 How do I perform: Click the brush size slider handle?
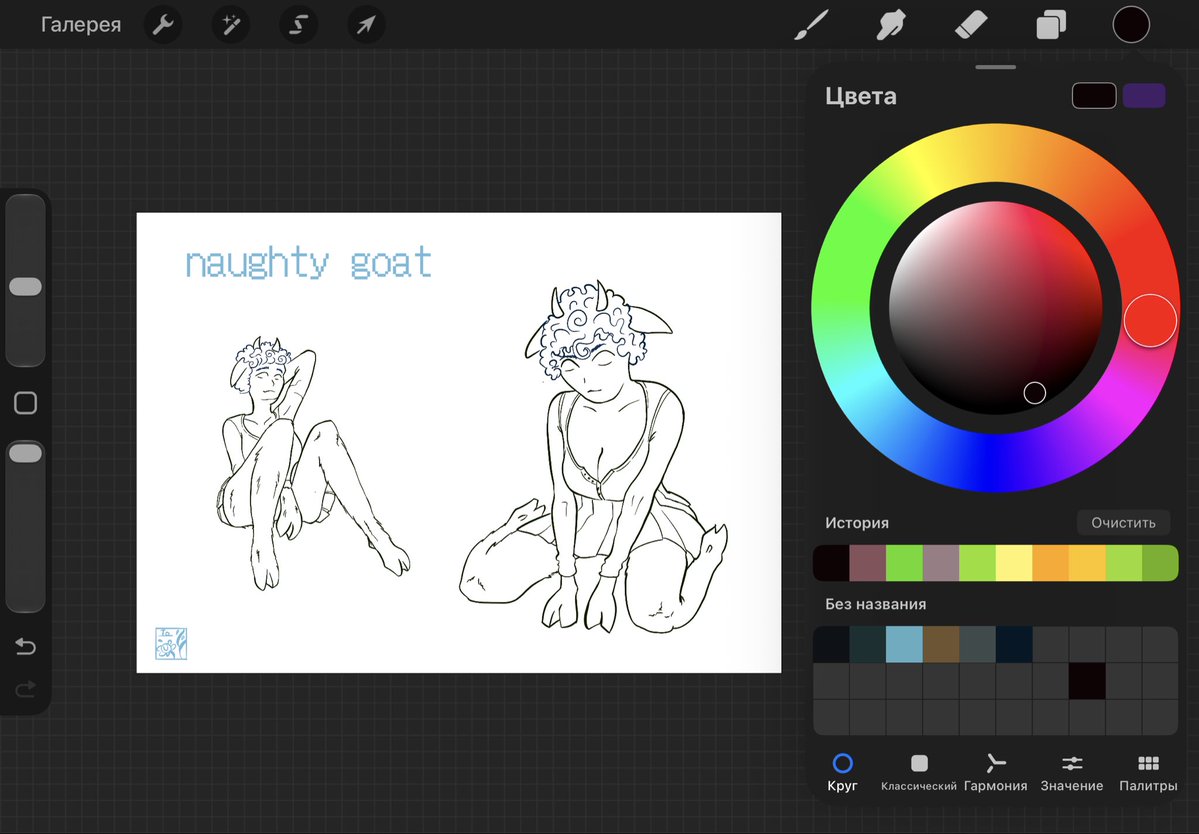point(25,287)
